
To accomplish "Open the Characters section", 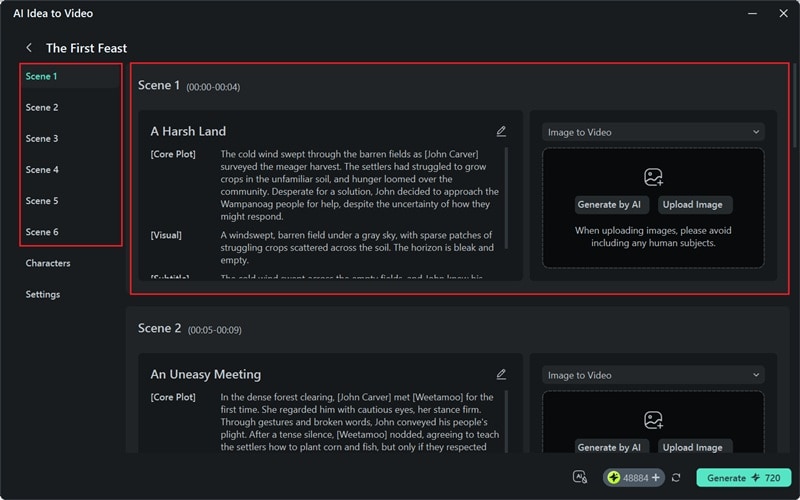I will (x=48, y=263).
